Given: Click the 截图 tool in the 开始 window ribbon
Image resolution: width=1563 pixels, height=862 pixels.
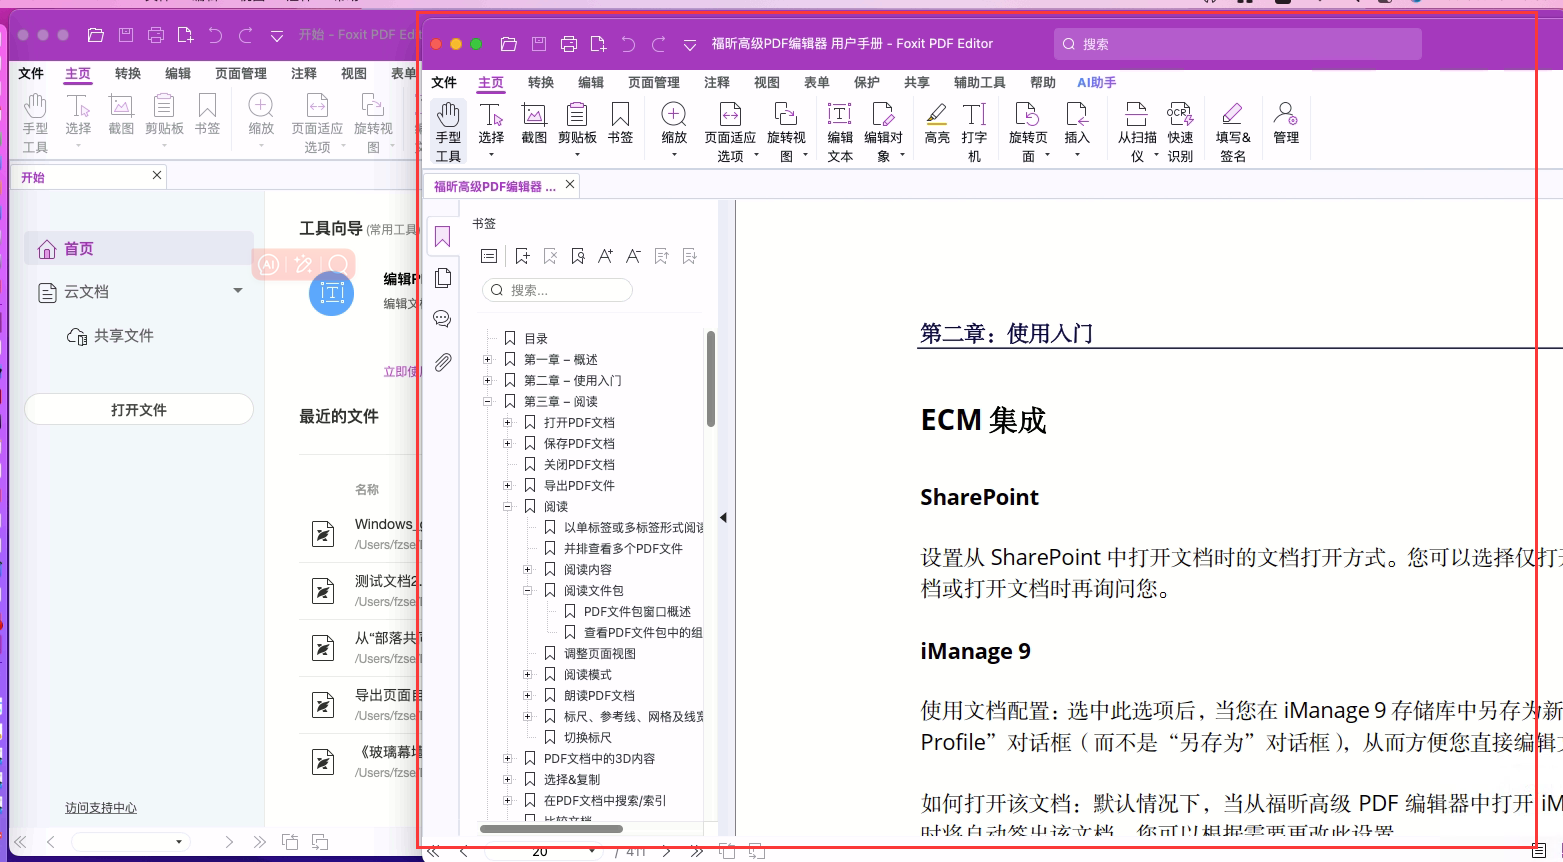Looking at the screenshot, I should tap(121, 115).
